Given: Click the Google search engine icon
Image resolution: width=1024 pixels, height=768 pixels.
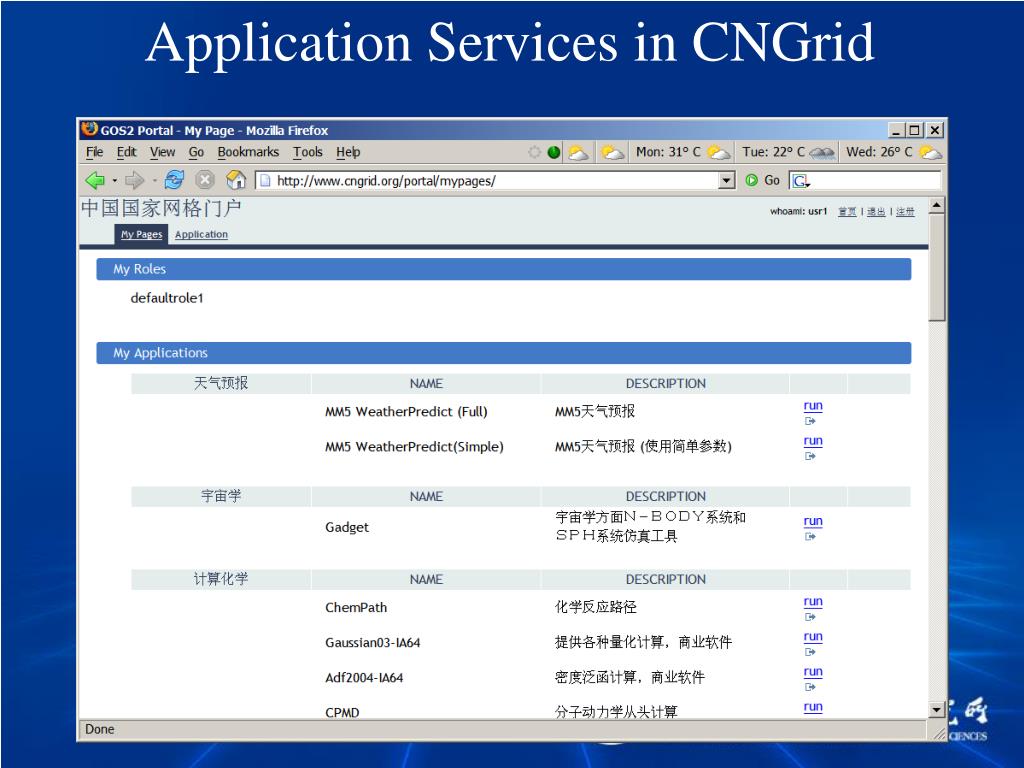Looking at the screenshot, I should click(800, 180).
